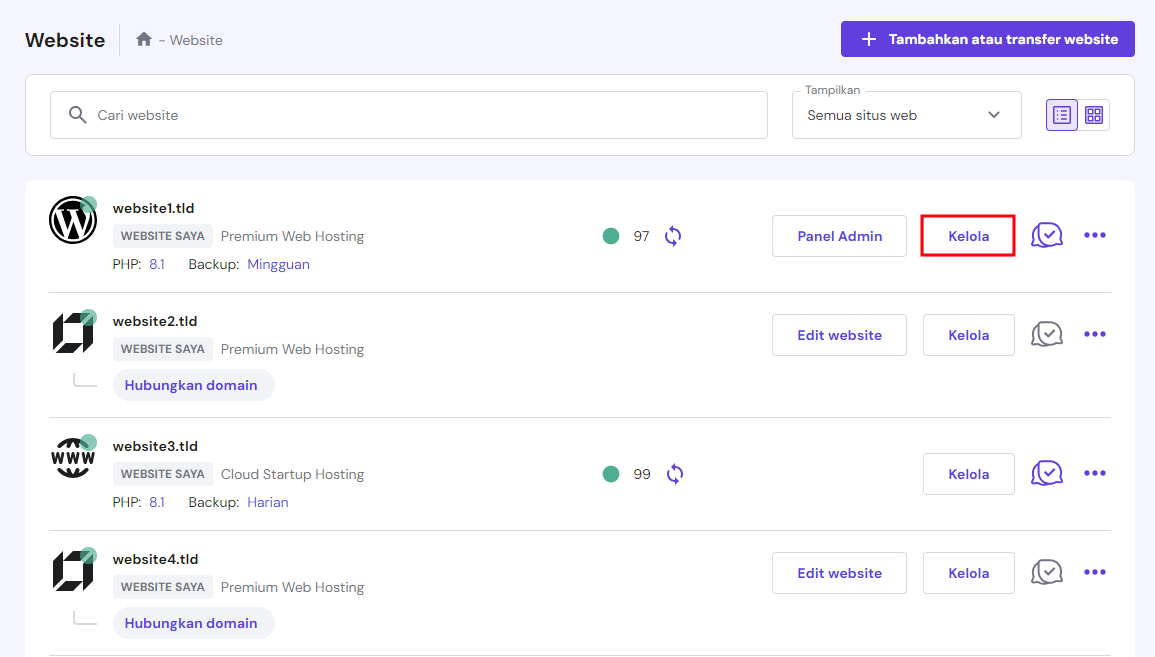Click the www globe icon for website3.tld
The image size is (1155, 657).
coord(73,457)
